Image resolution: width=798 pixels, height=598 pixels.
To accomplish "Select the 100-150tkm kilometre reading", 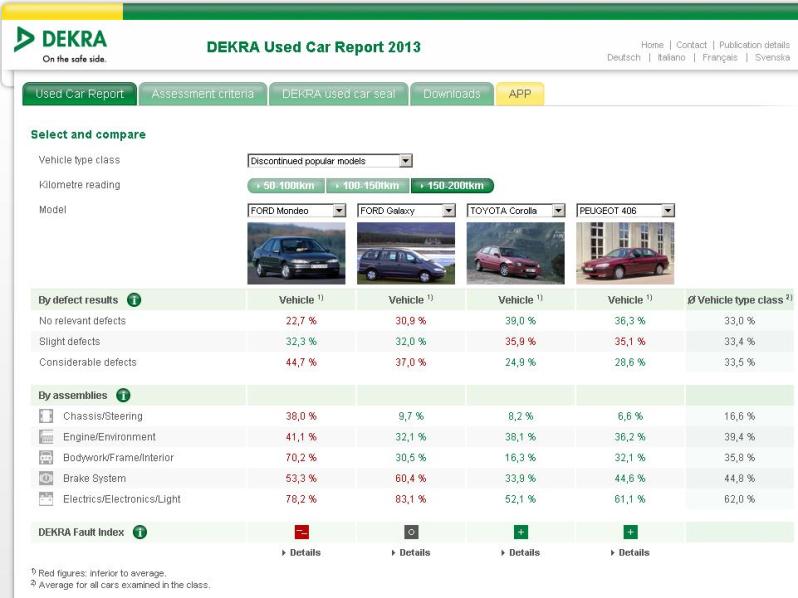I will point(369,186).
